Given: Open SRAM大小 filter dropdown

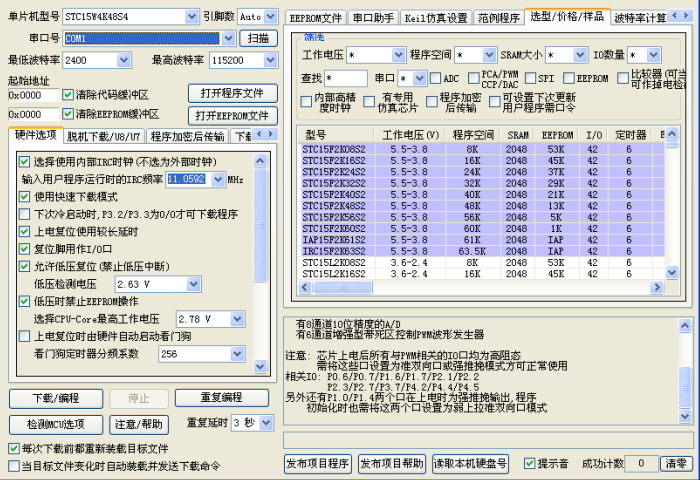Looking at the screenshot, I should click(579, 55).
